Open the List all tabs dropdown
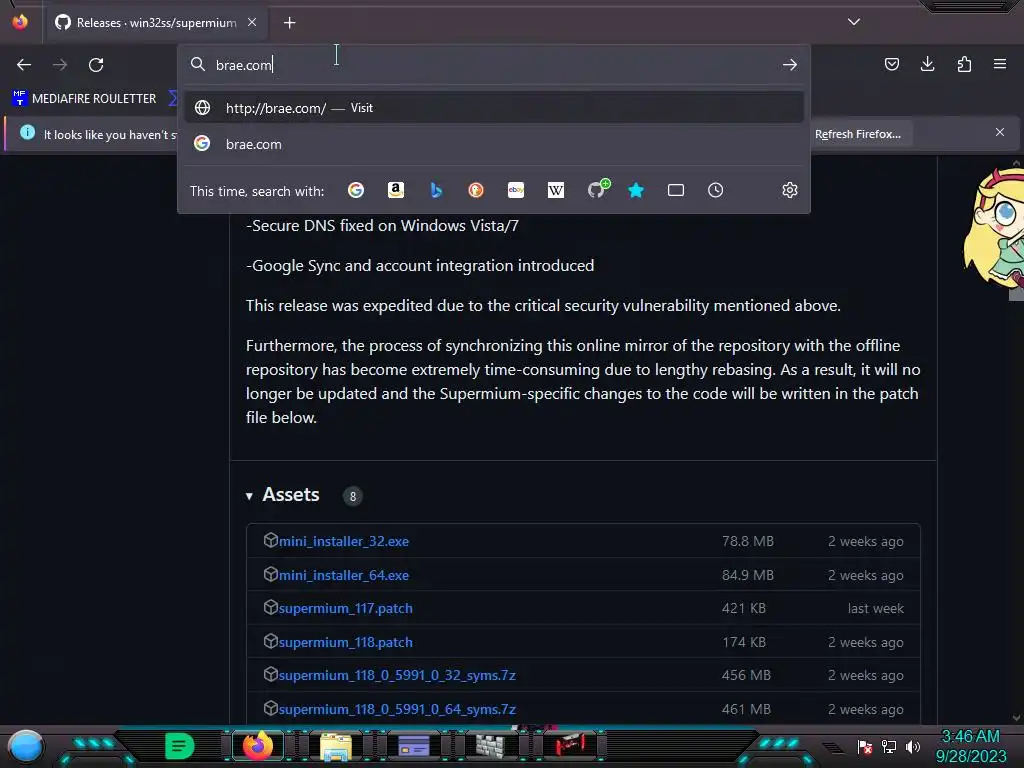The height and width of the screenshot is (768, 1024). coord(854,22)
